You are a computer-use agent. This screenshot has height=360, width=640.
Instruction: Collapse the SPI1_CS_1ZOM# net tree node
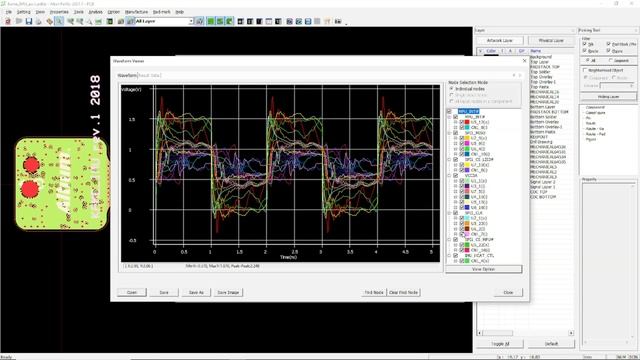click(x=450, y=160)
